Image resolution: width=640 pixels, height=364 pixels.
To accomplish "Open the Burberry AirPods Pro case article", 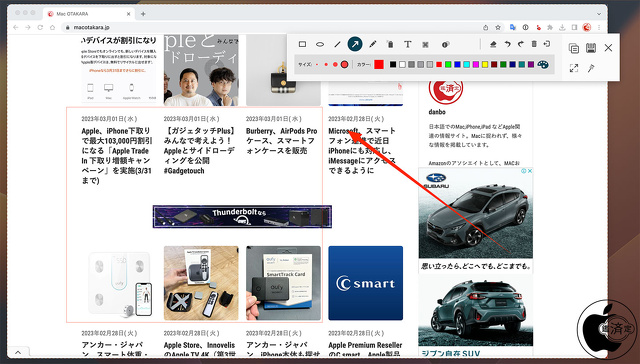I will (281, 141).
